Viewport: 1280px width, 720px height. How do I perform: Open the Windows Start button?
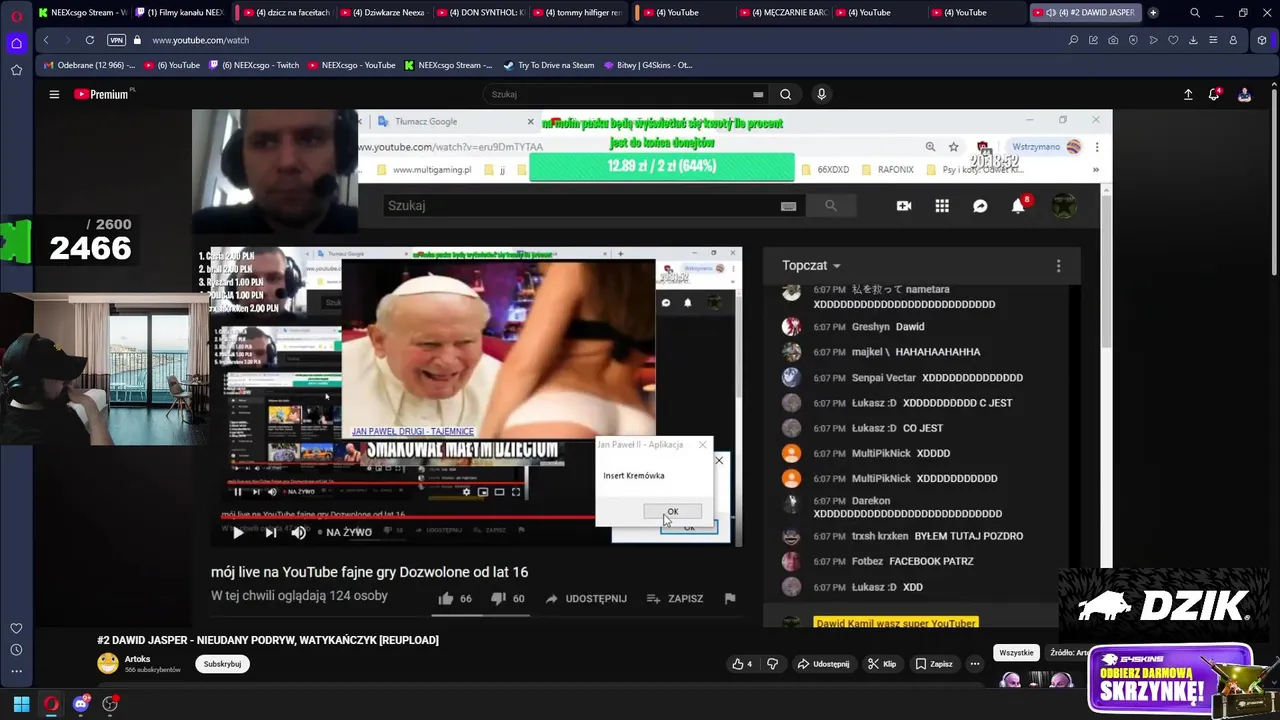[x=21, y=704]
